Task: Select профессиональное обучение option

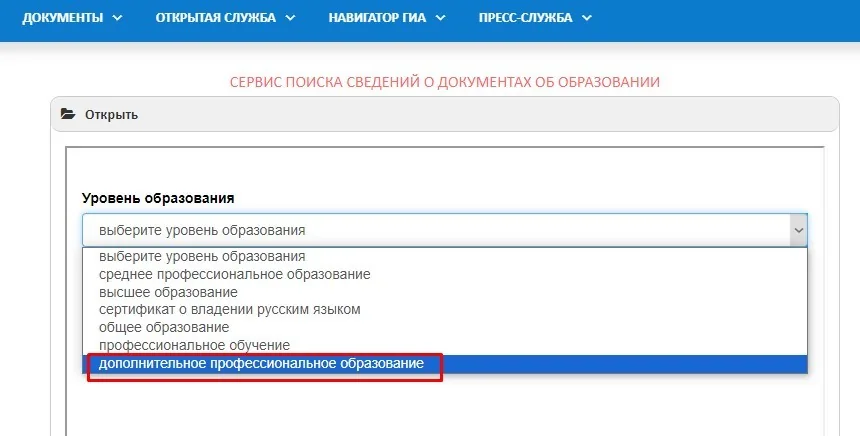Action: click(x=445, y=345)
